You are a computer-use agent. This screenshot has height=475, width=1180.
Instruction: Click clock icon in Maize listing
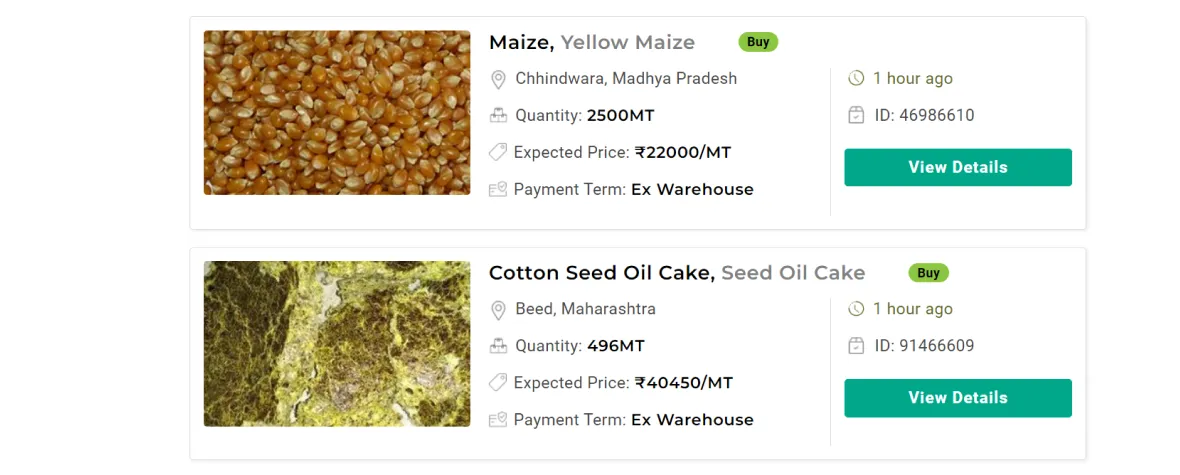click(x=856, y=78)
